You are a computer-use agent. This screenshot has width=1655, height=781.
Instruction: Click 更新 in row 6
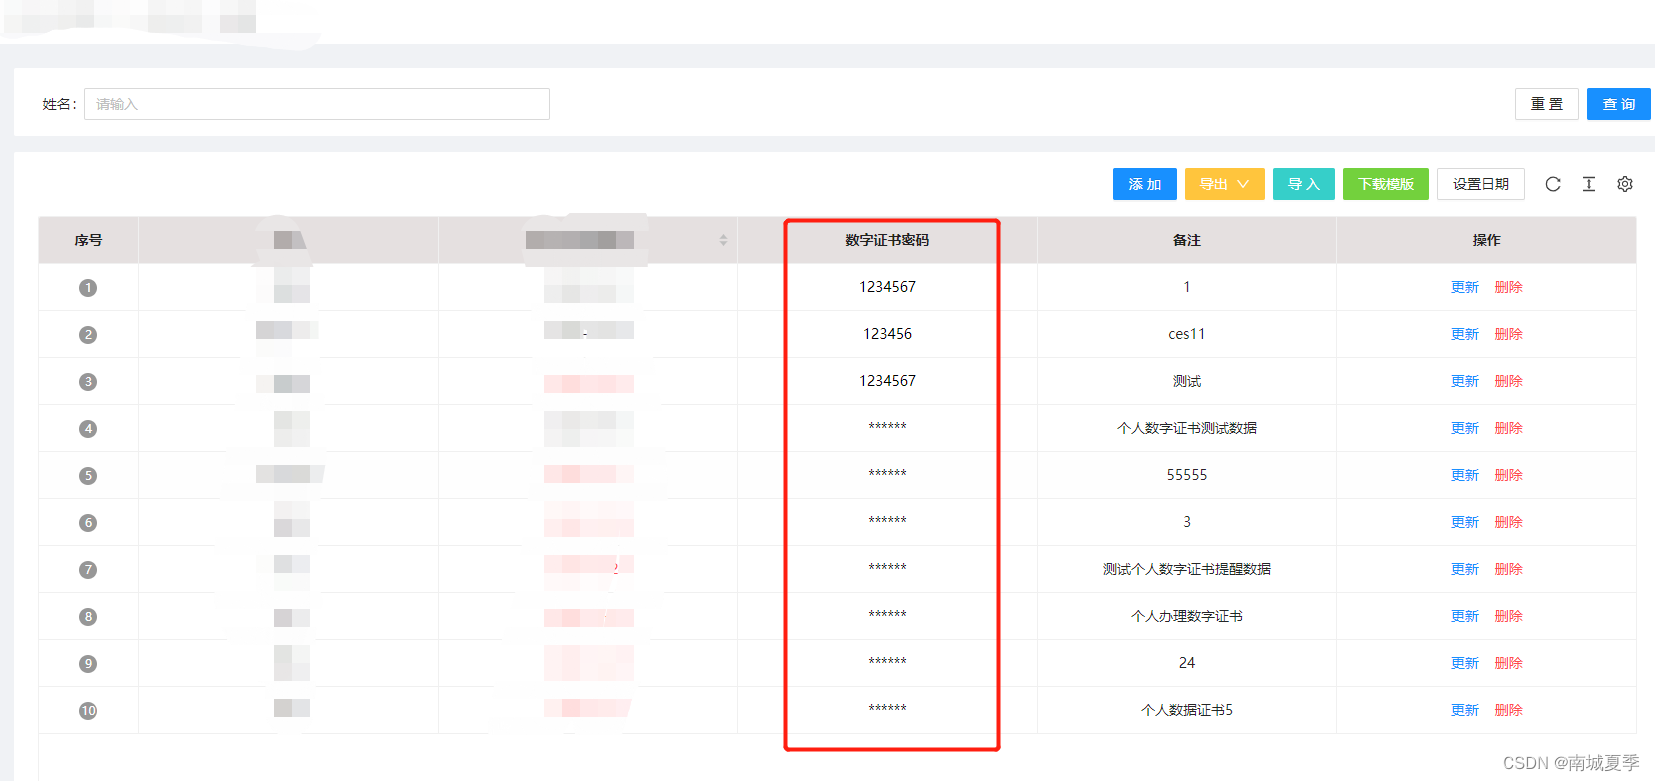pyautogui.click(x=1465, y=522)
